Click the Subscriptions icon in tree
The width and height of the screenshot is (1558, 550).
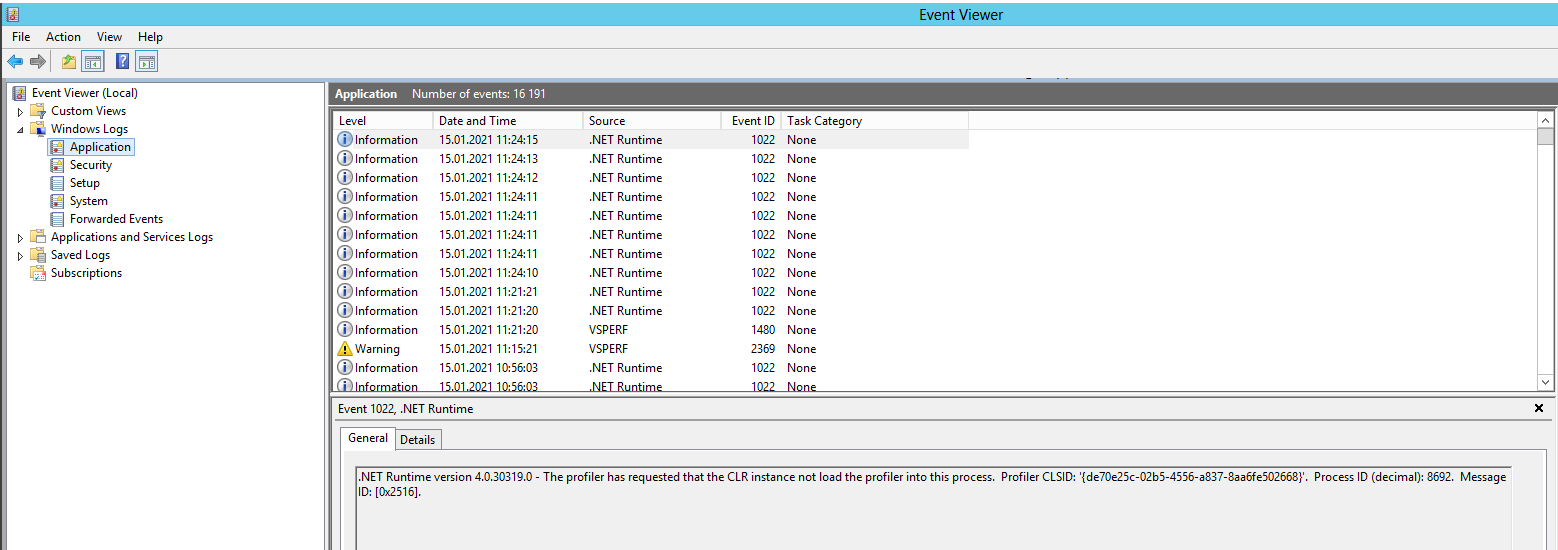(x=38, y=273)
